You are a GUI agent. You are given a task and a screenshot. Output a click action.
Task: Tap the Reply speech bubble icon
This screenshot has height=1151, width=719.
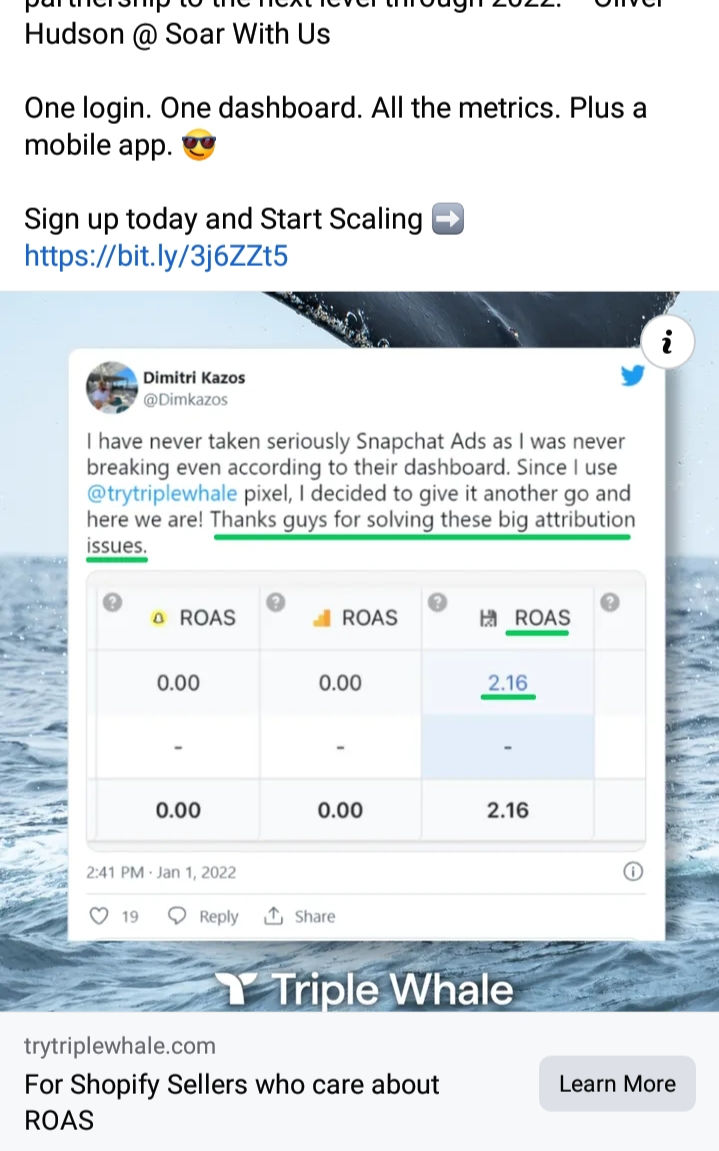pyautogui.click(x=177, y=916)
